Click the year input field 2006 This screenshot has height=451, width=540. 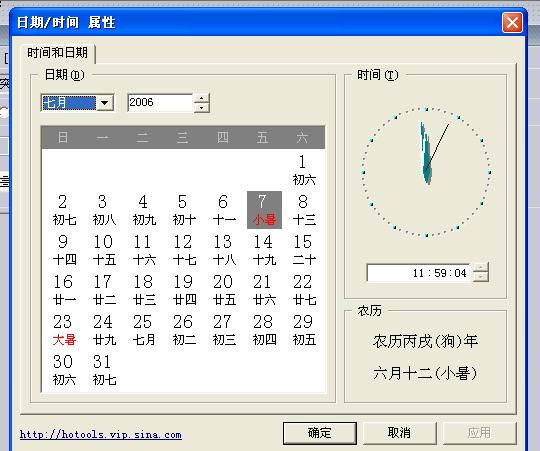[x=160, y=103]
